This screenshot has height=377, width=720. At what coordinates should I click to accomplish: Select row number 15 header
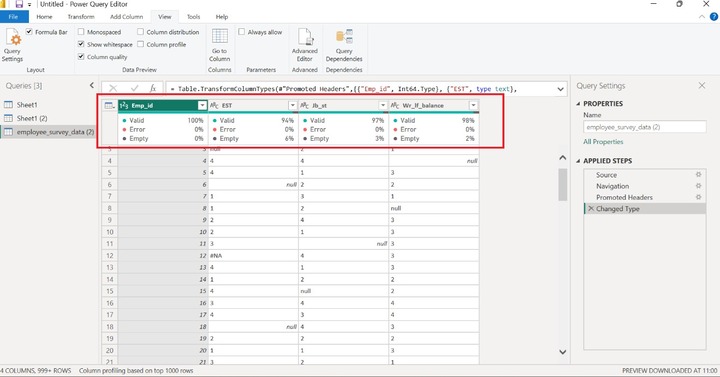click(110, 291)
